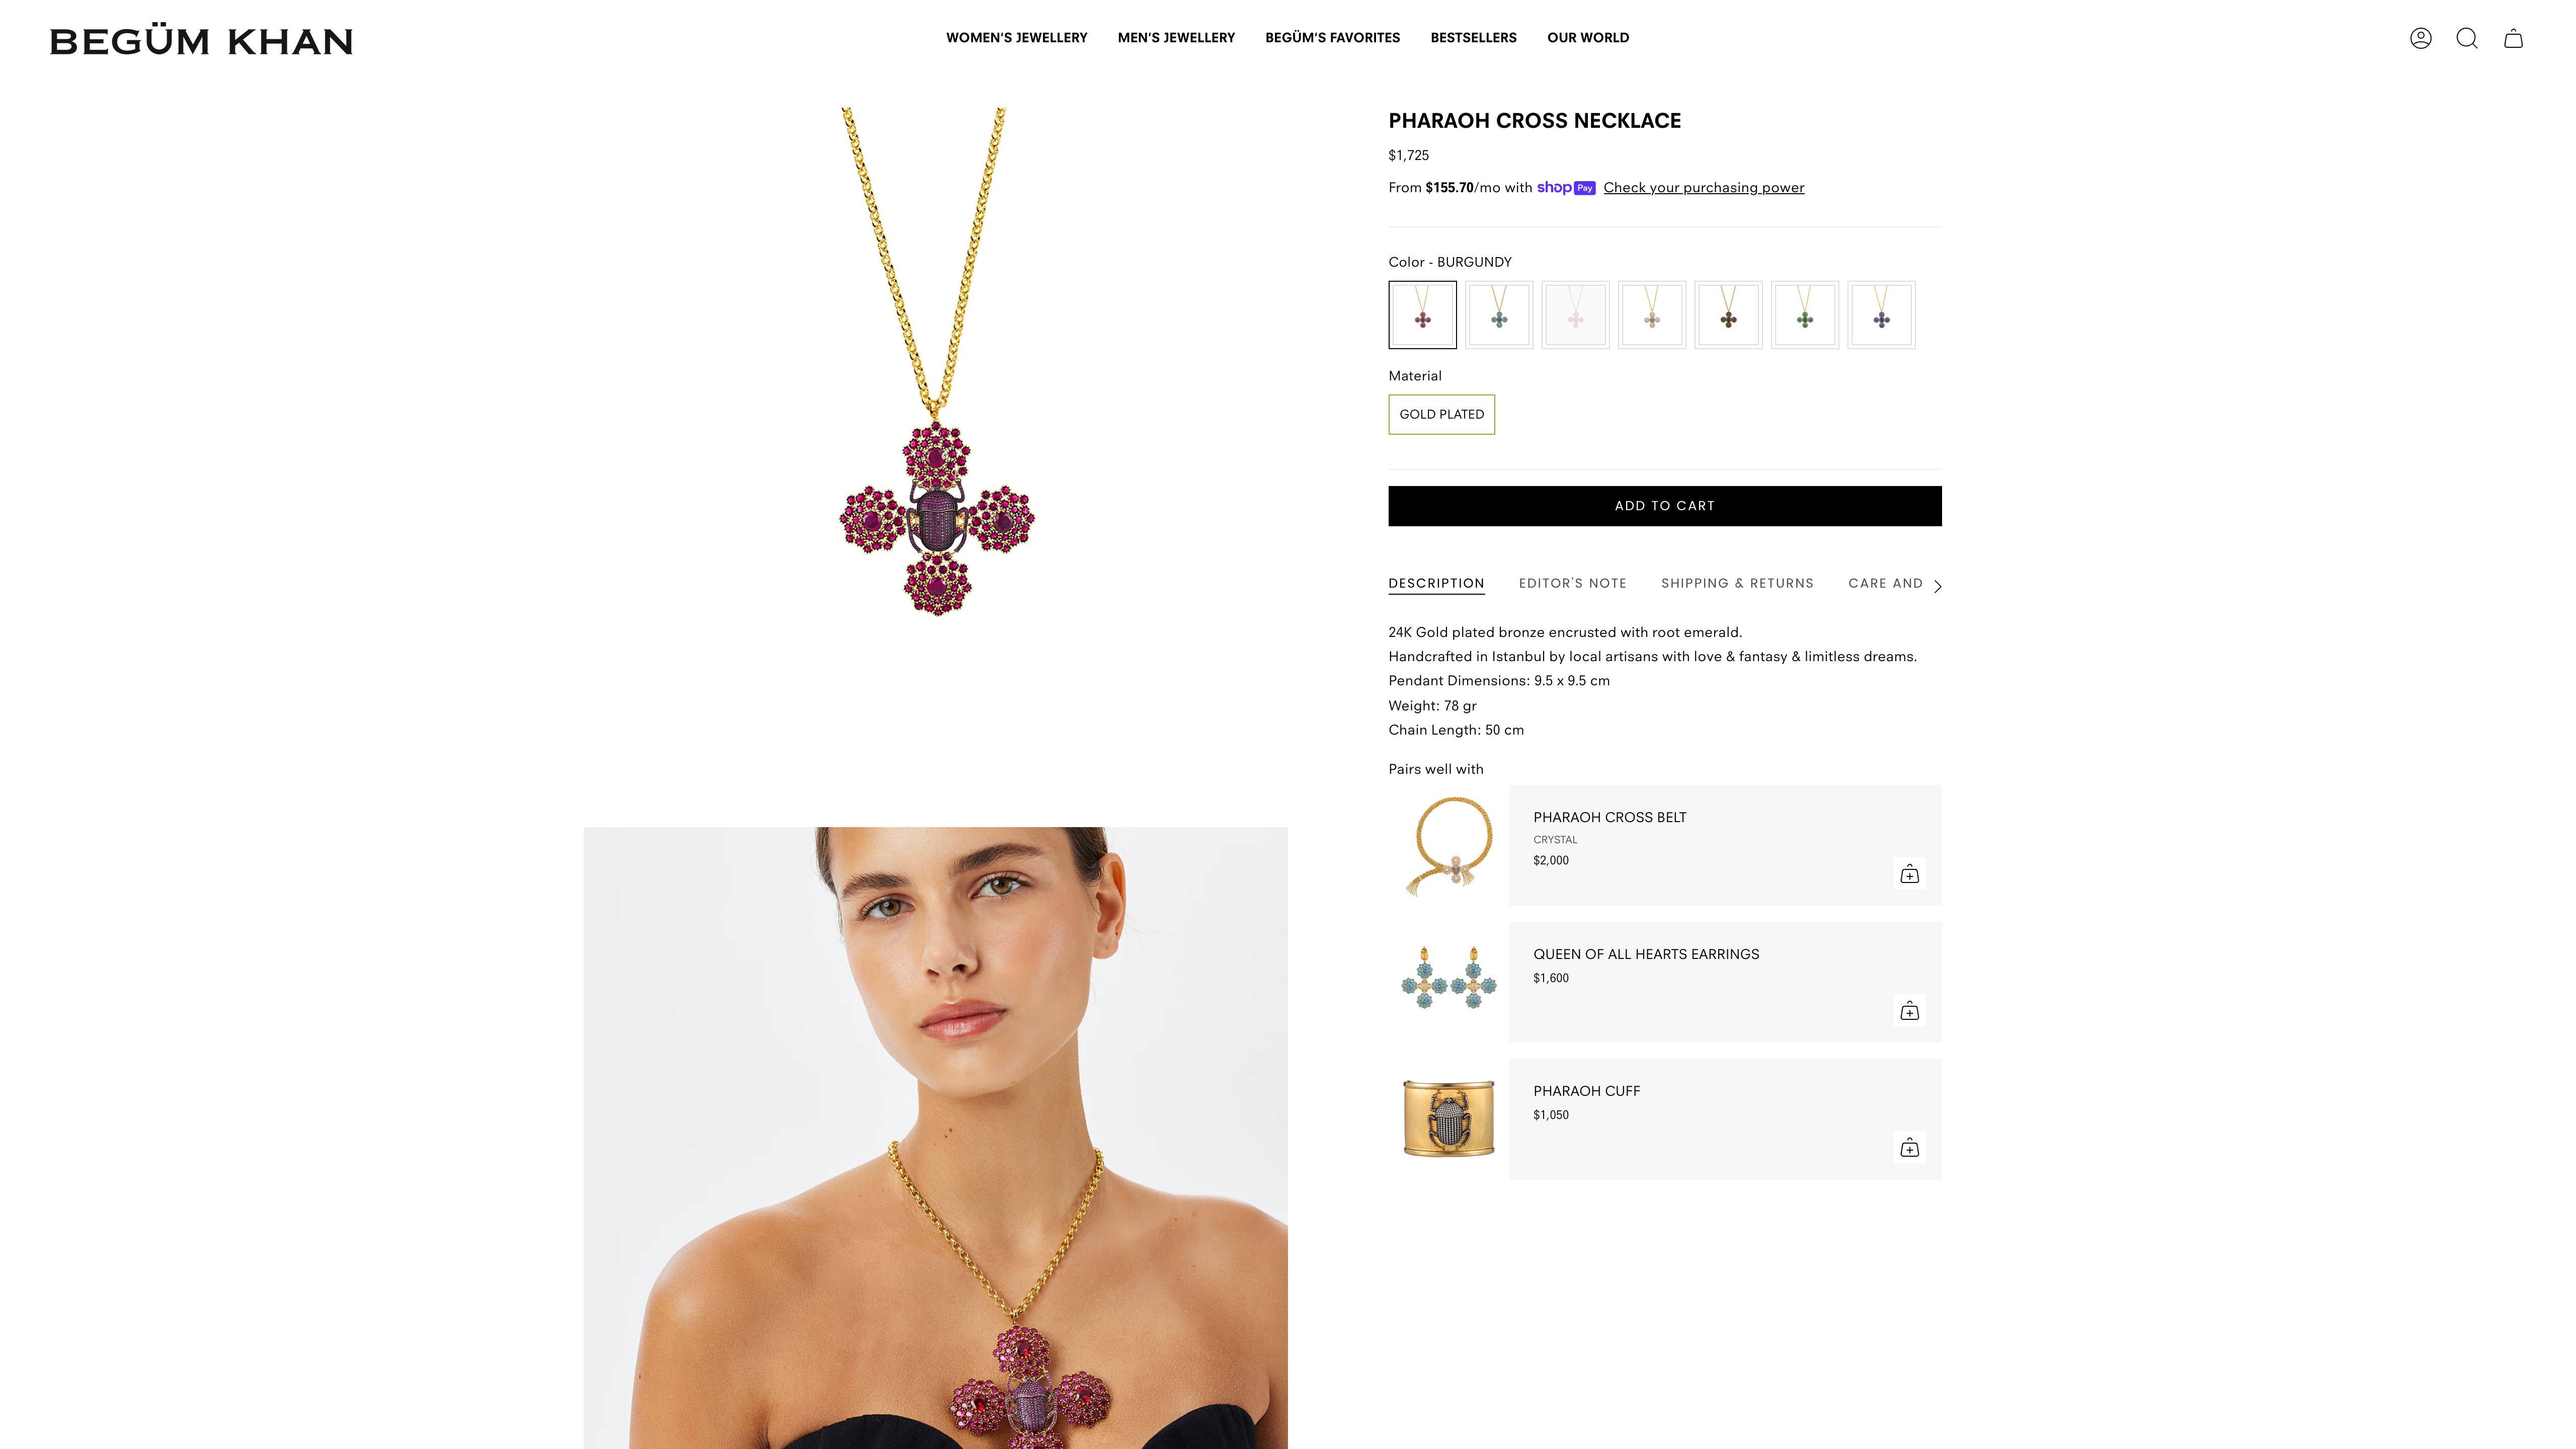Image resolution: width=2576 pixels, height=1449 pixels.
Task: Open Check your purchasing power link
Action: point(1703,188)
